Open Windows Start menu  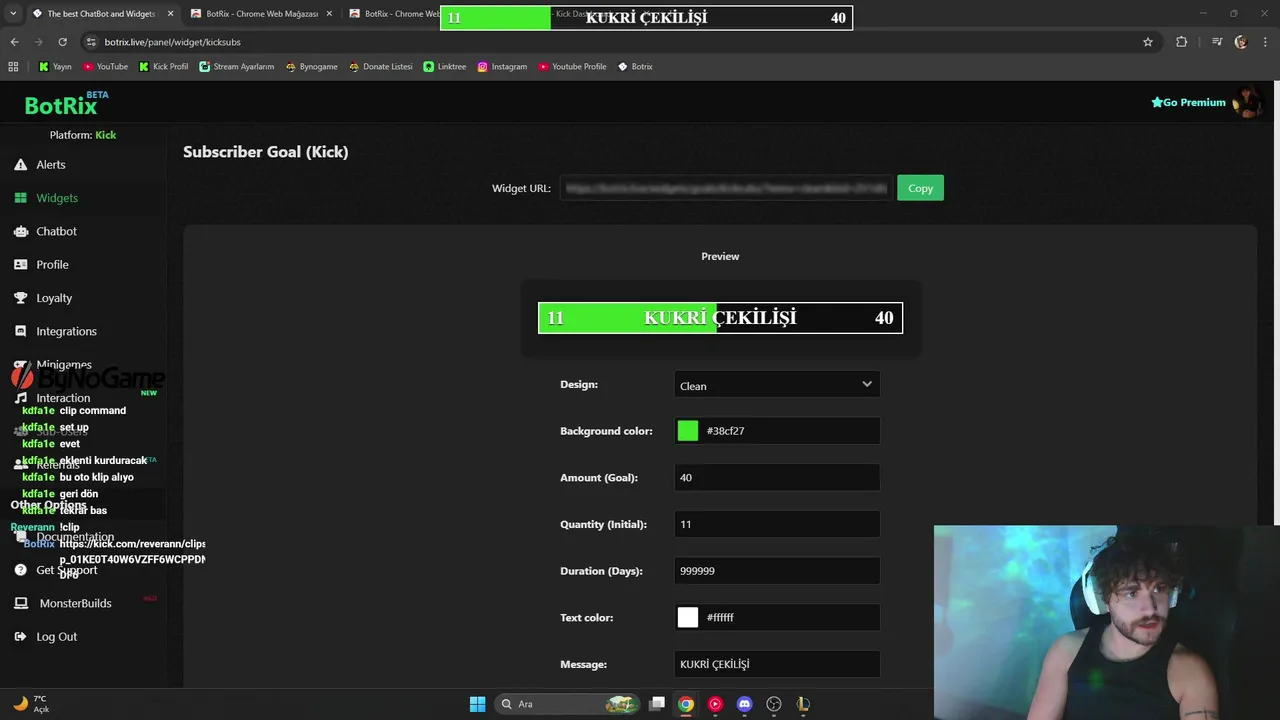[477, 704]
